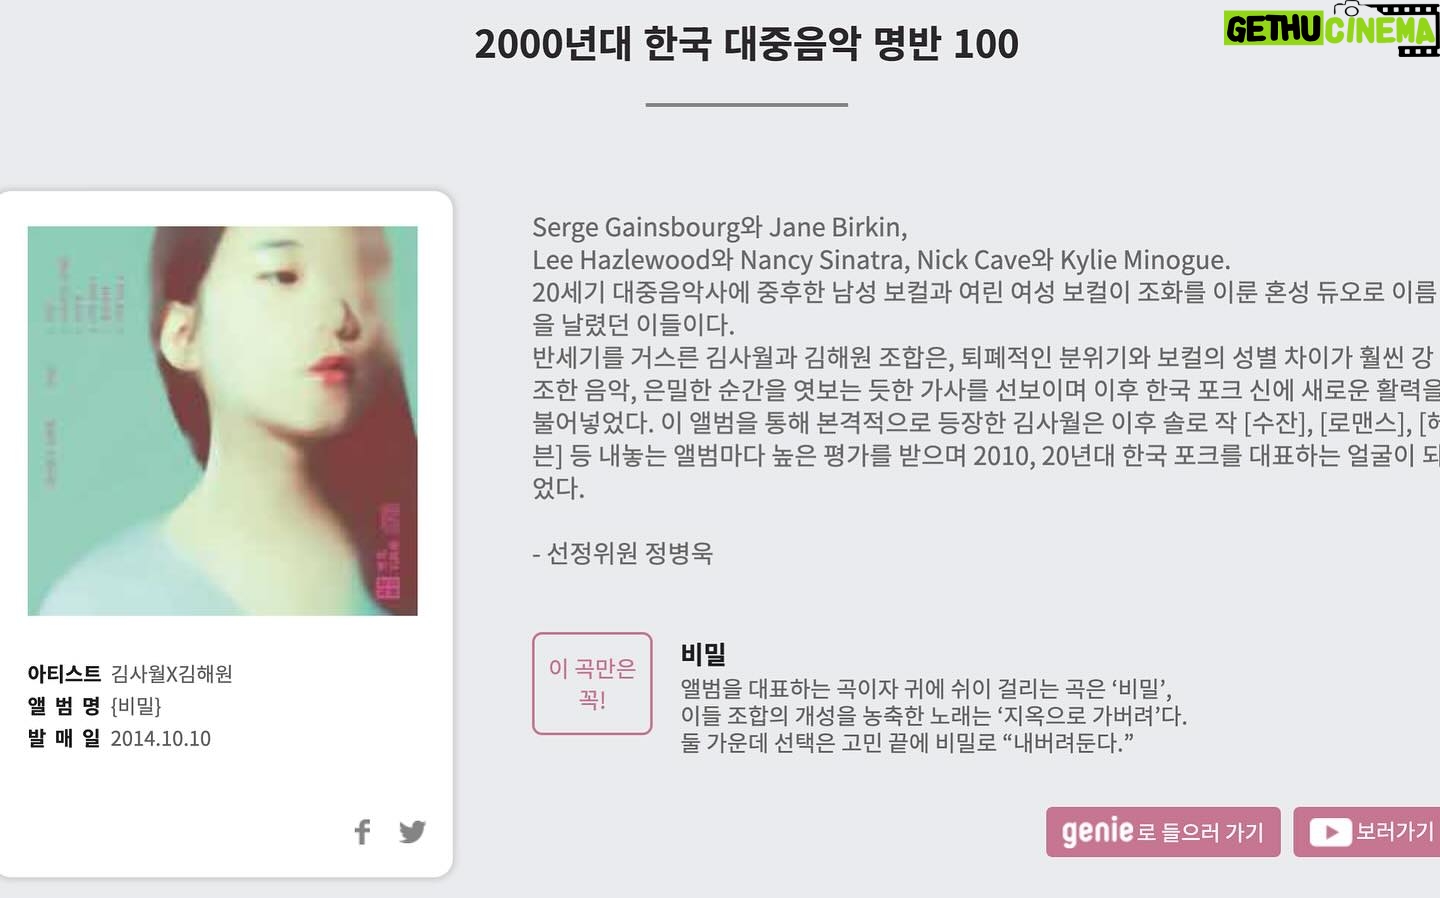Click reviewer credit 선정위원 정병욱
1440x898 pixels.
point(622,553)
